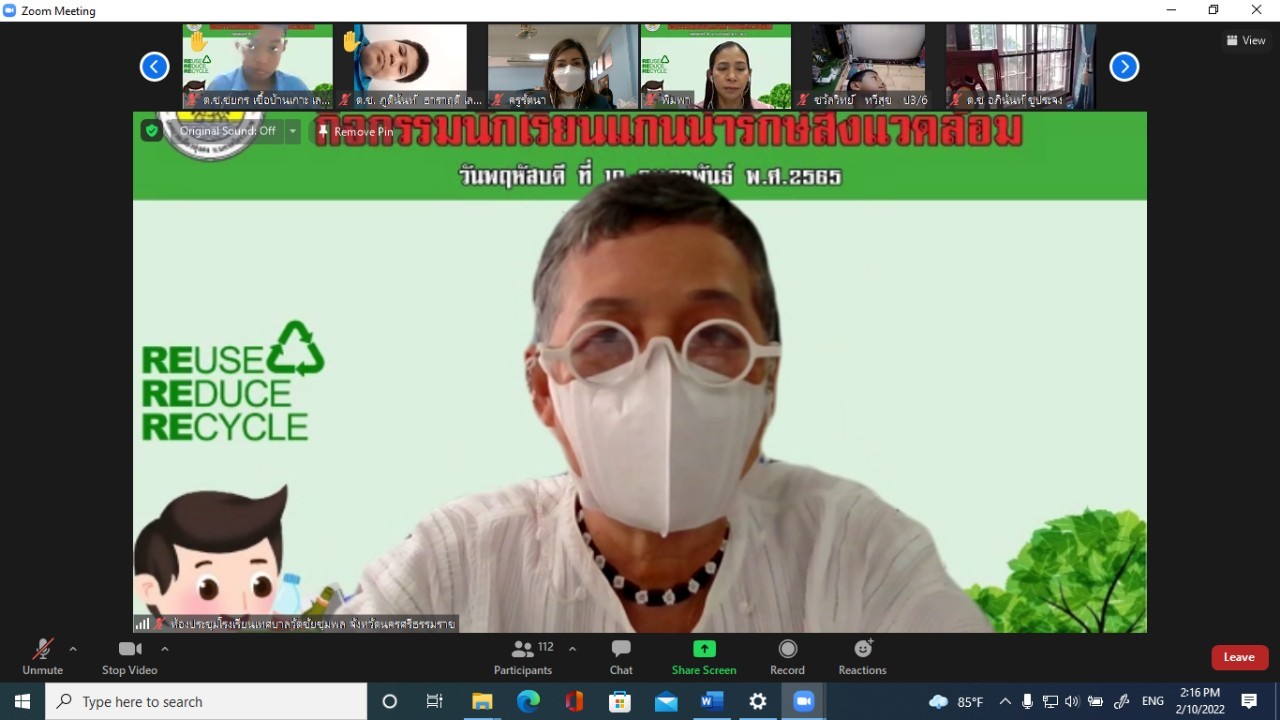Open the Participants panel
The height and width of the screenshot is (720, 1280).
point(523,656)
